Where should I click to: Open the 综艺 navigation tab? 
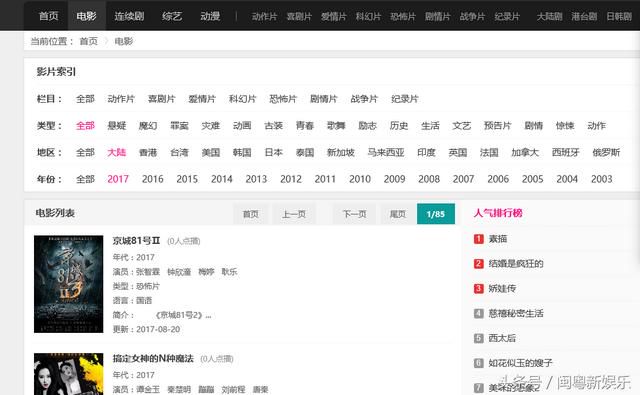pos(172,16)
